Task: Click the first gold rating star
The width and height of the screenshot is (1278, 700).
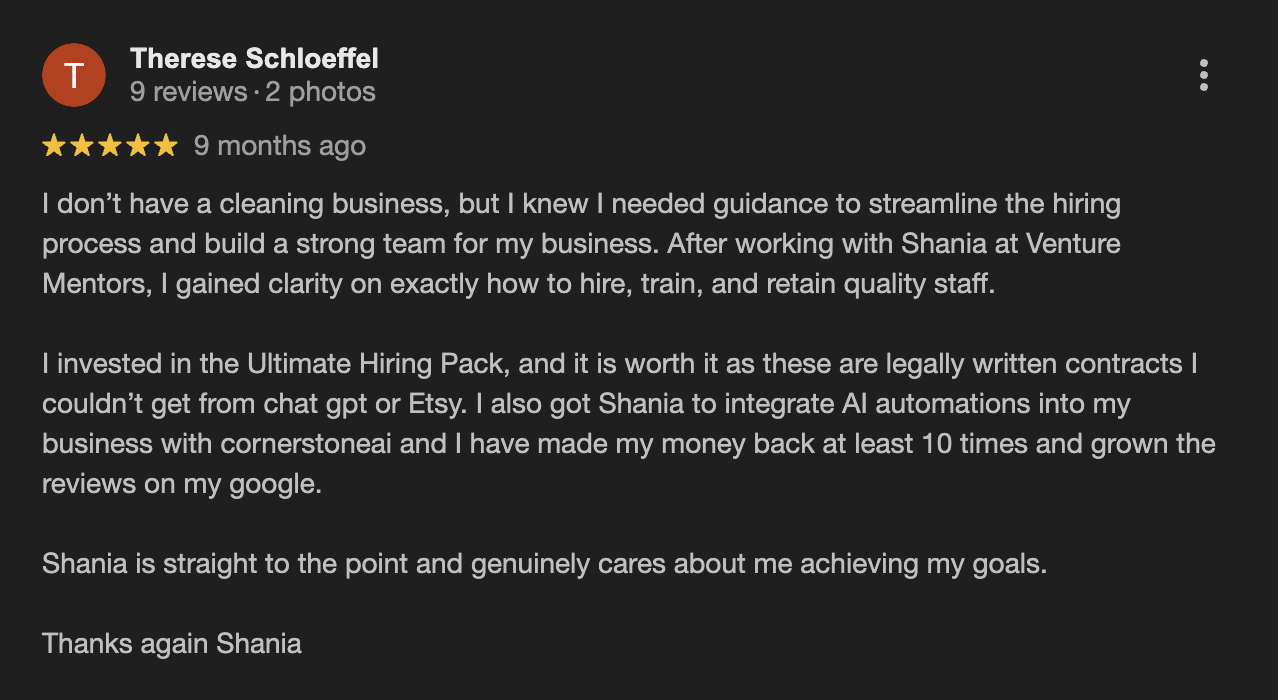Action: tap(54, 146)
